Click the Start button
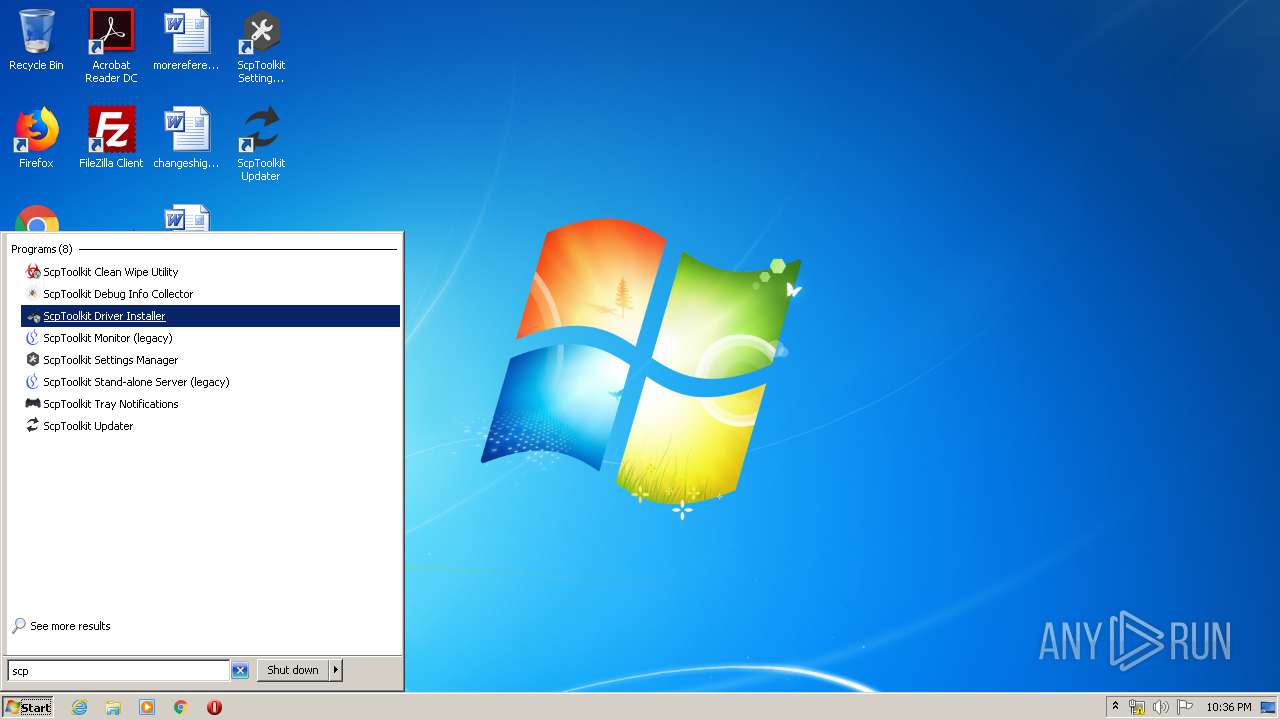 [27, 707]
